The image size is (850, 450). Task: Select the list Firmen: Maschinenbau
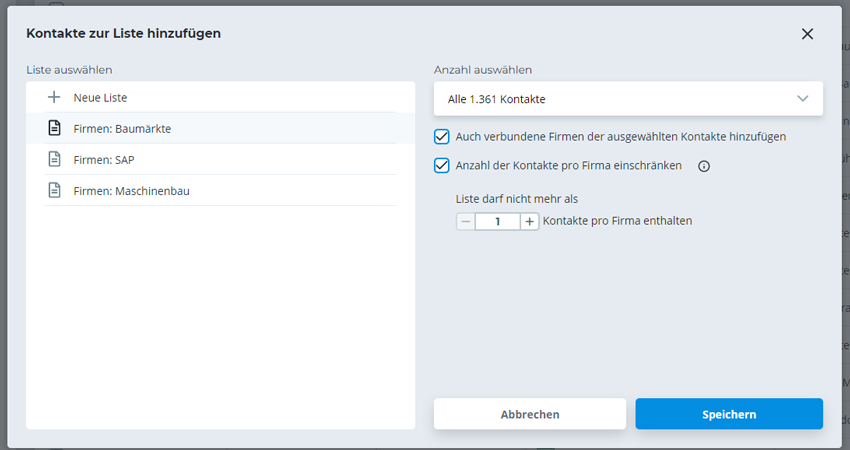(221, 190)
